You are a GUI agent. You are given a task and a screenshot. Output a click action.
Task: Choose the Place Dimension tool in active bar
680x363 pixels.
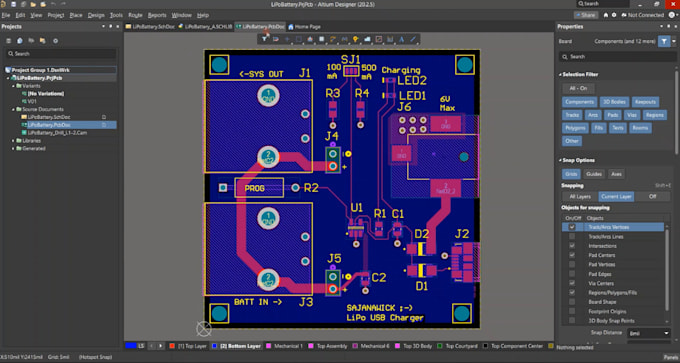click(390, 39)
